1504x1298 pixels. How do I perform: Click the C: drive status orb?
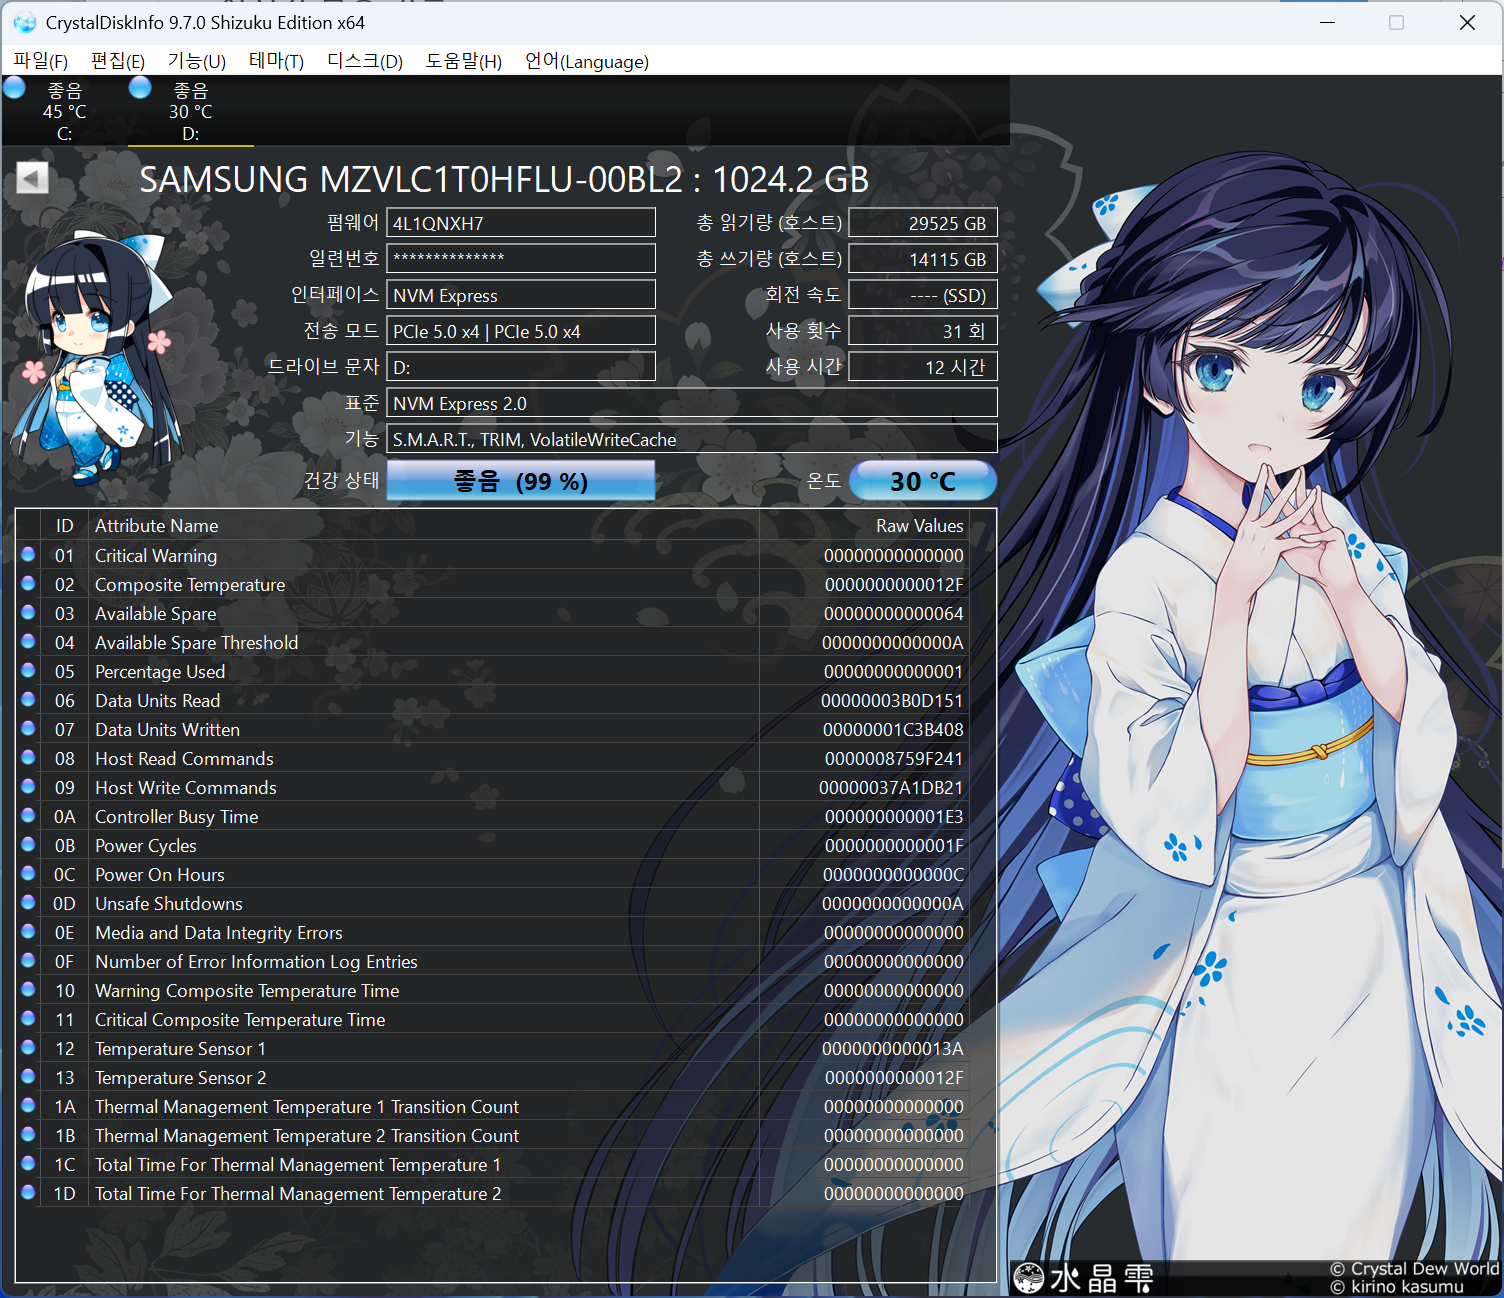click(15, 88)
